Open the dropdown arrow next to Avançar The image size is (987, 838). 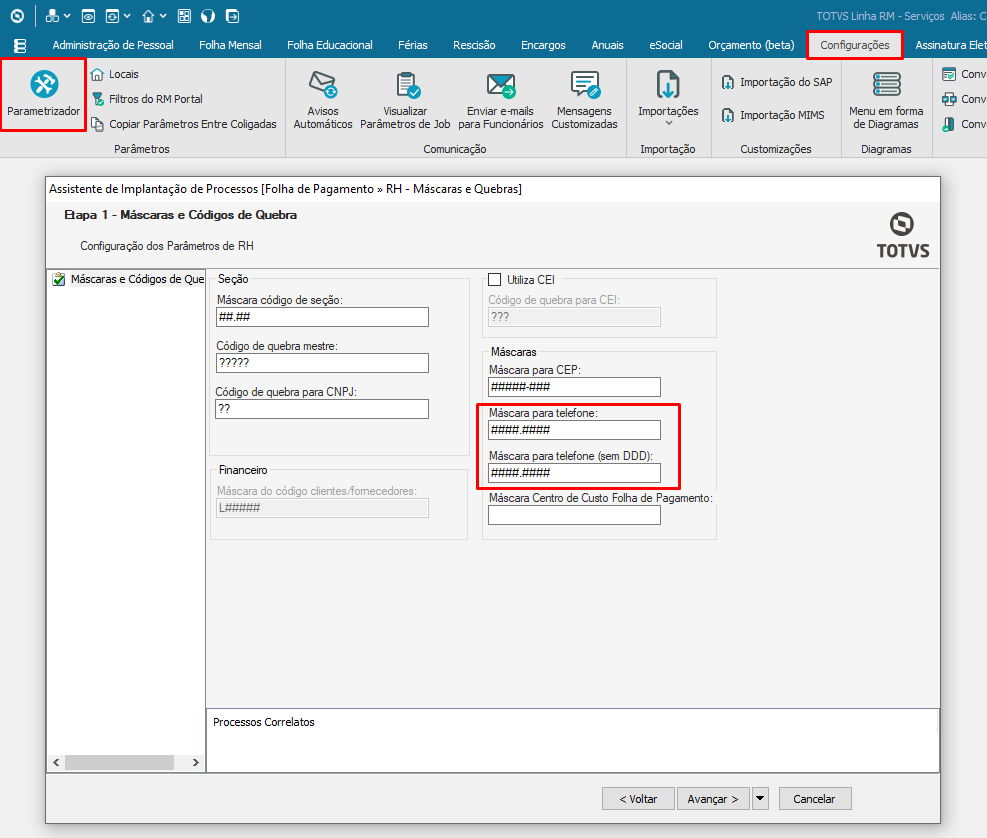[760, 798]
